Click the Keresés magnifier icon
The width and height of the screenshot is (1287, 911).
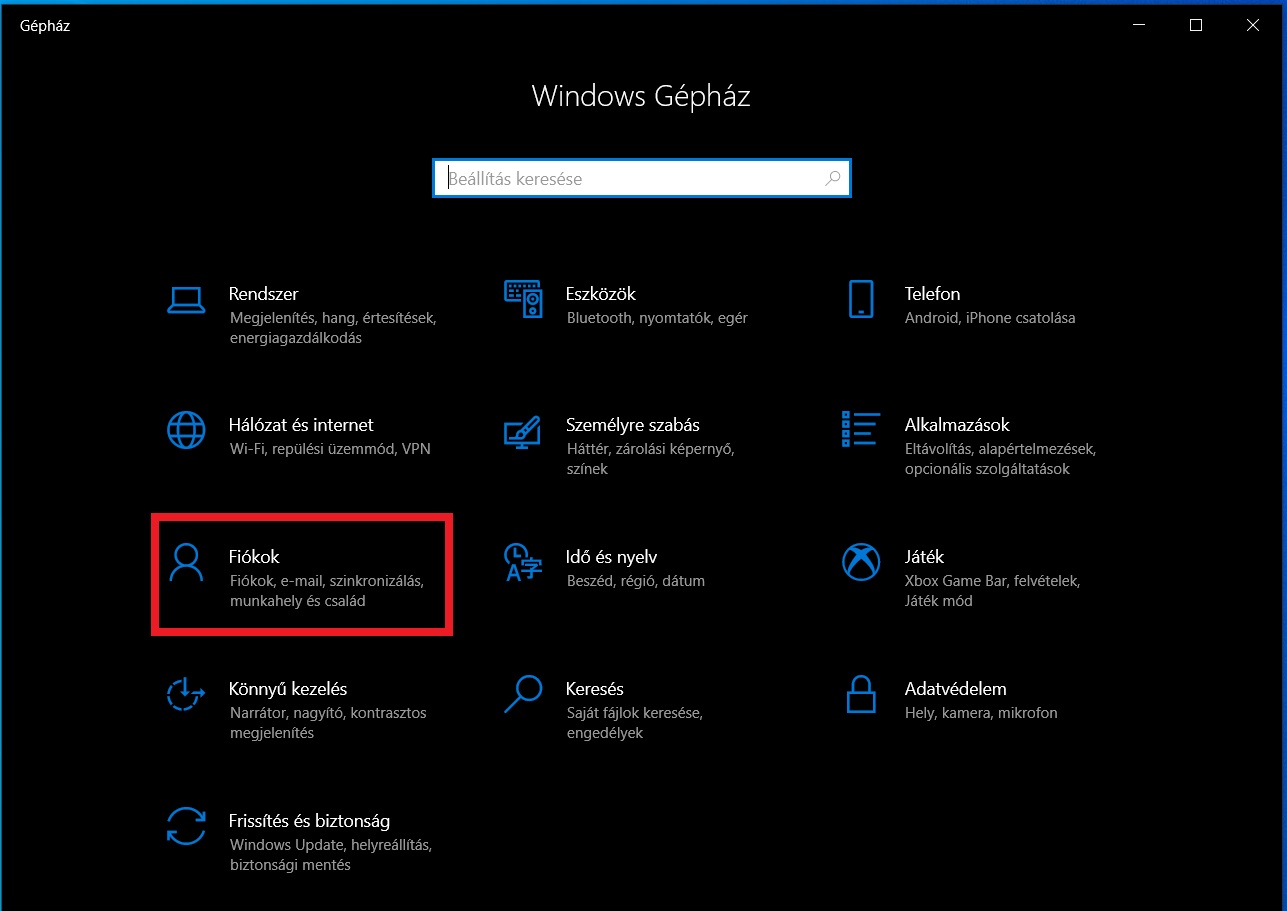523,694
